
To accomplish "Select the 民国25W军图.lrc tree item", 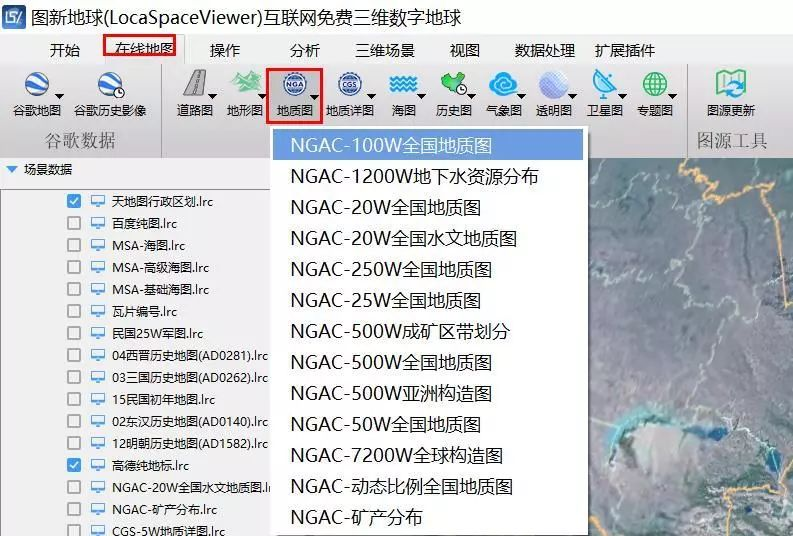I will [x=157, y=333].
